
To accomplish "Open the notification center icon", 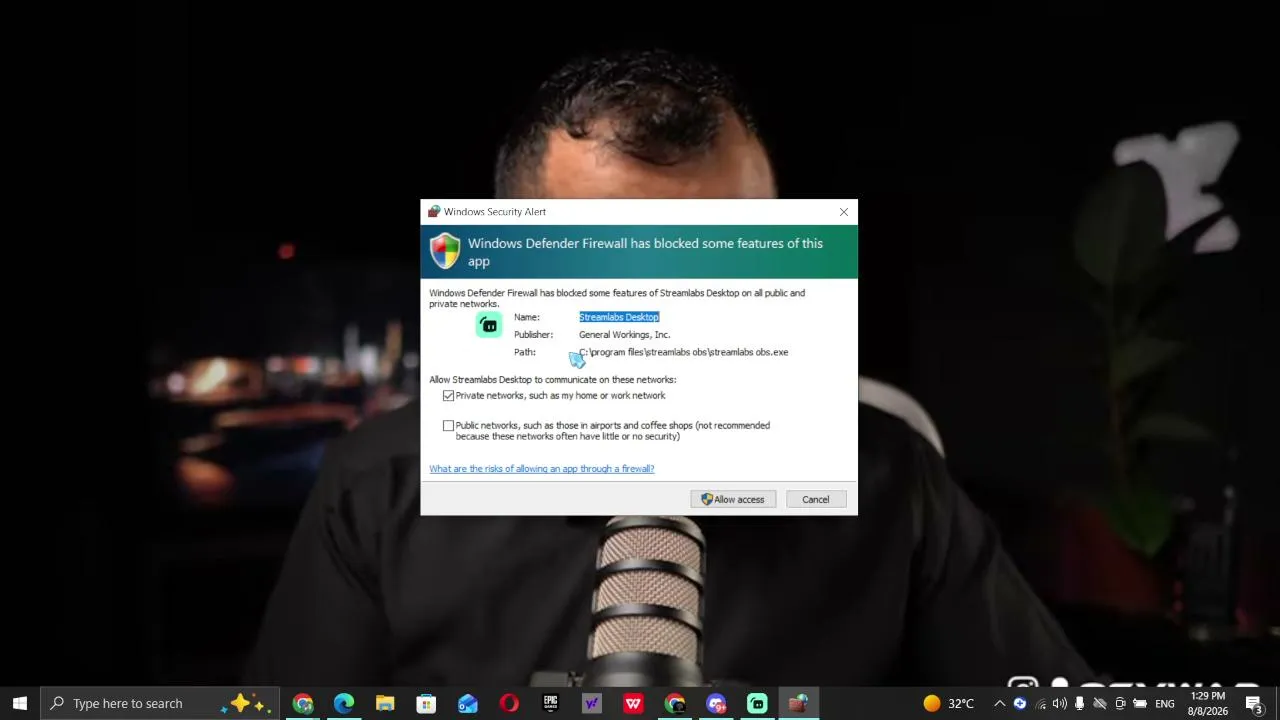I will coord(1254,703).
